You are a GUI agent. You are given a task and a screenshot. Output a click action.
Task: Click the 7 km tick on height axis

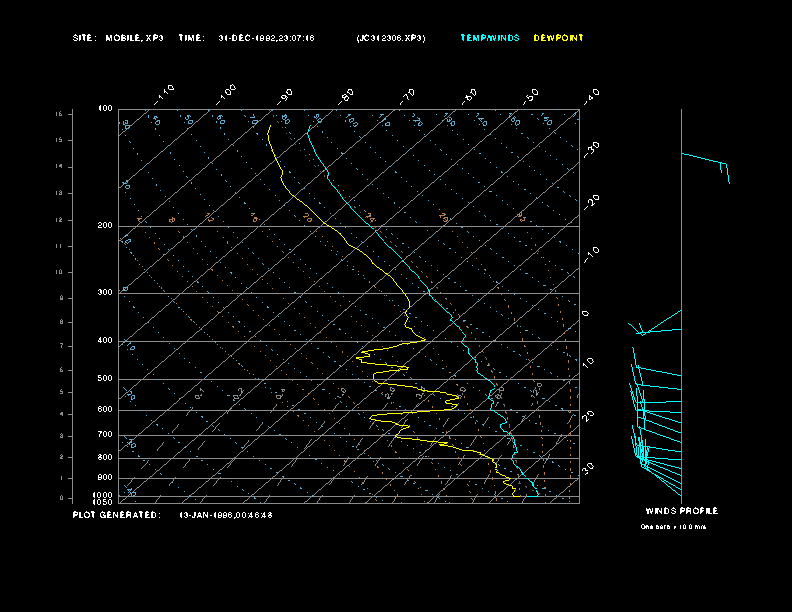[61, 346]
